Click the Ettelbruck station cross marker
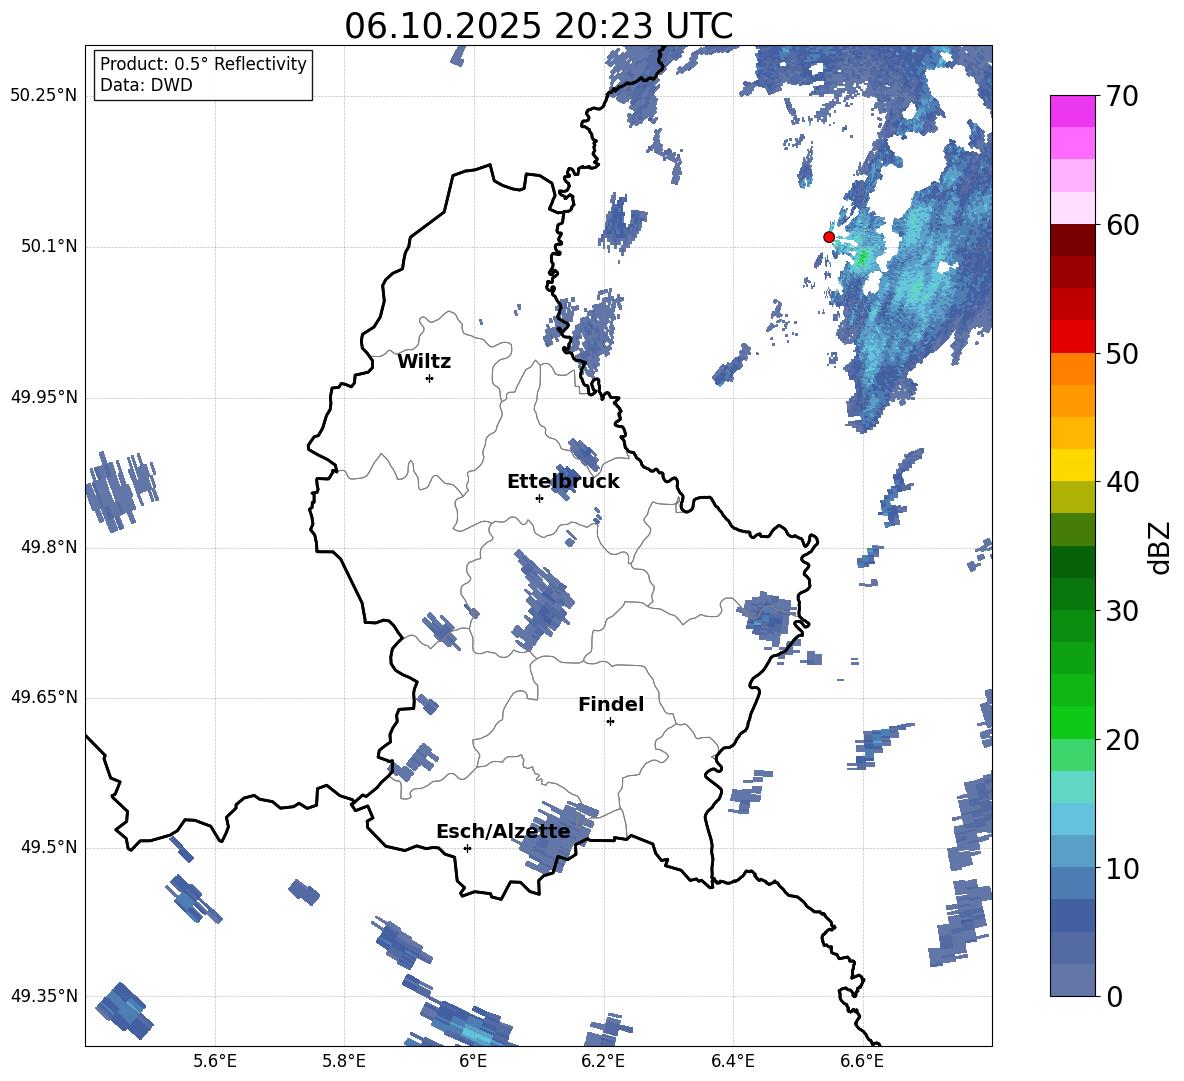This screenshot has width=1184, height=1081. [x=539, y=498]
